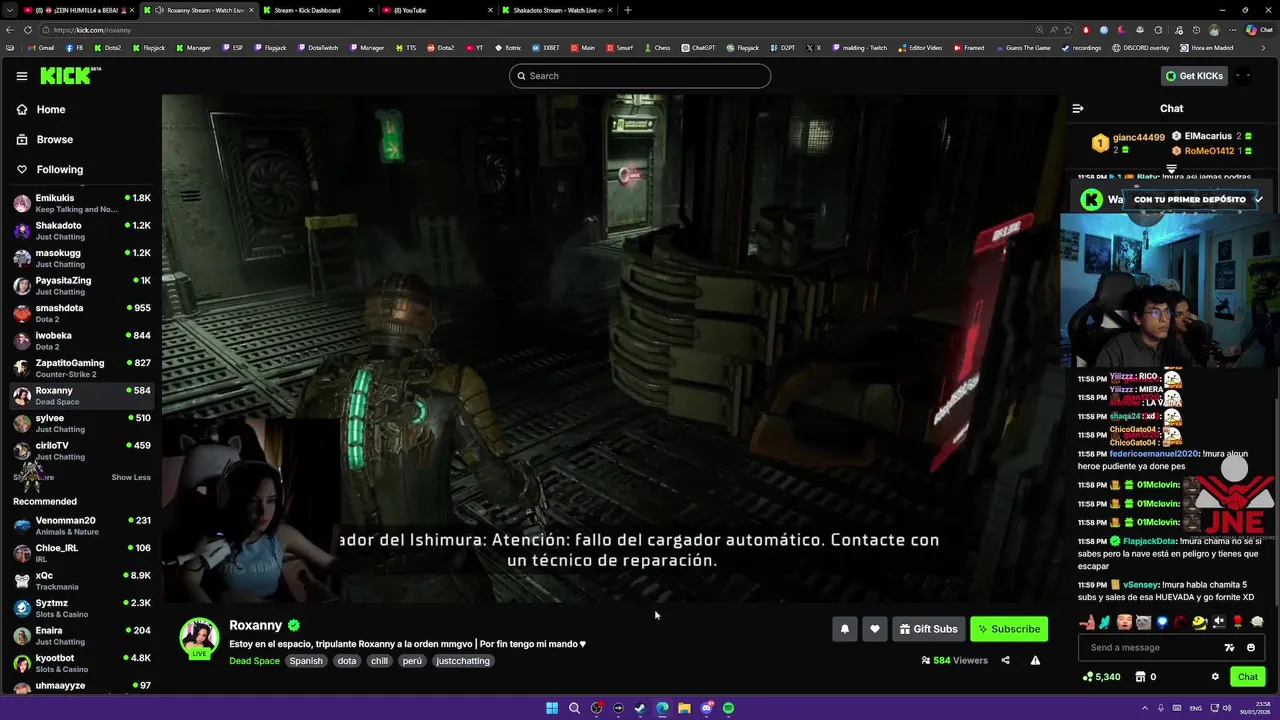This screenshot has width=1280, height=720.
Task: Open chat settings gear icon
Action: click(x=1216, y=677)
